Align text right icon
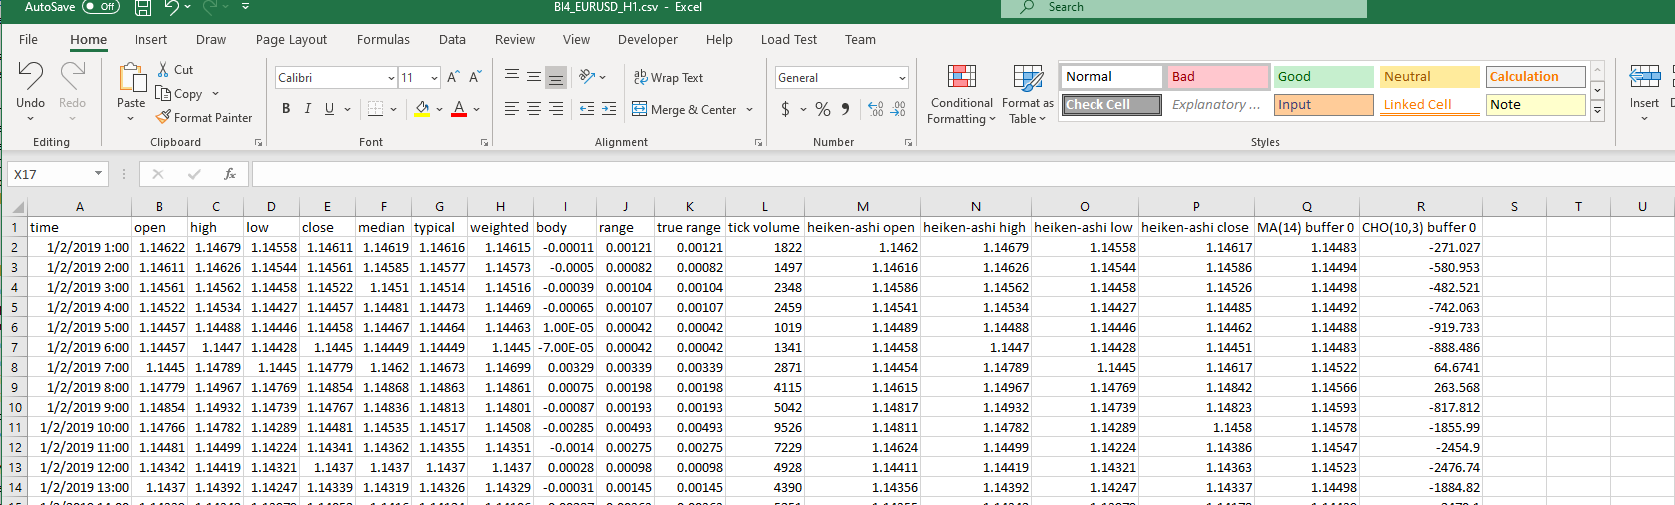Viewport: 1675px width, 505px height. point(556,108)
